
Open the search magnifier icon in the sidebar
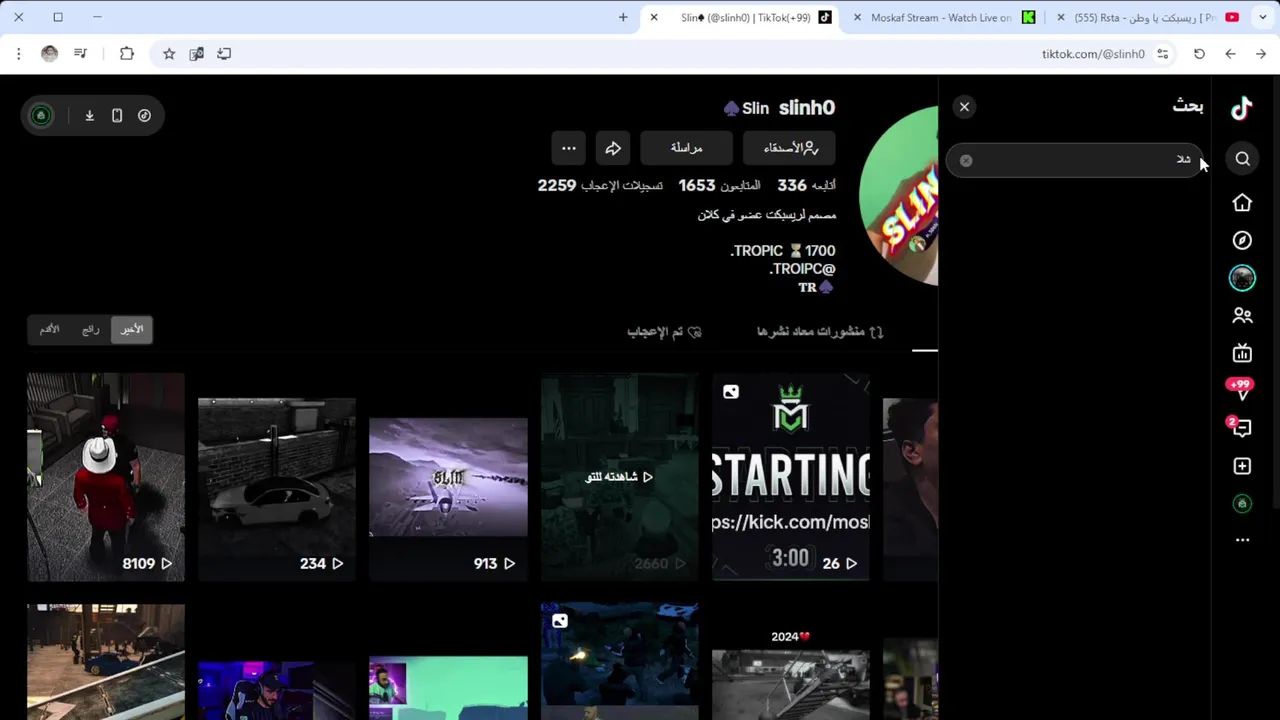click(1242, 159)
